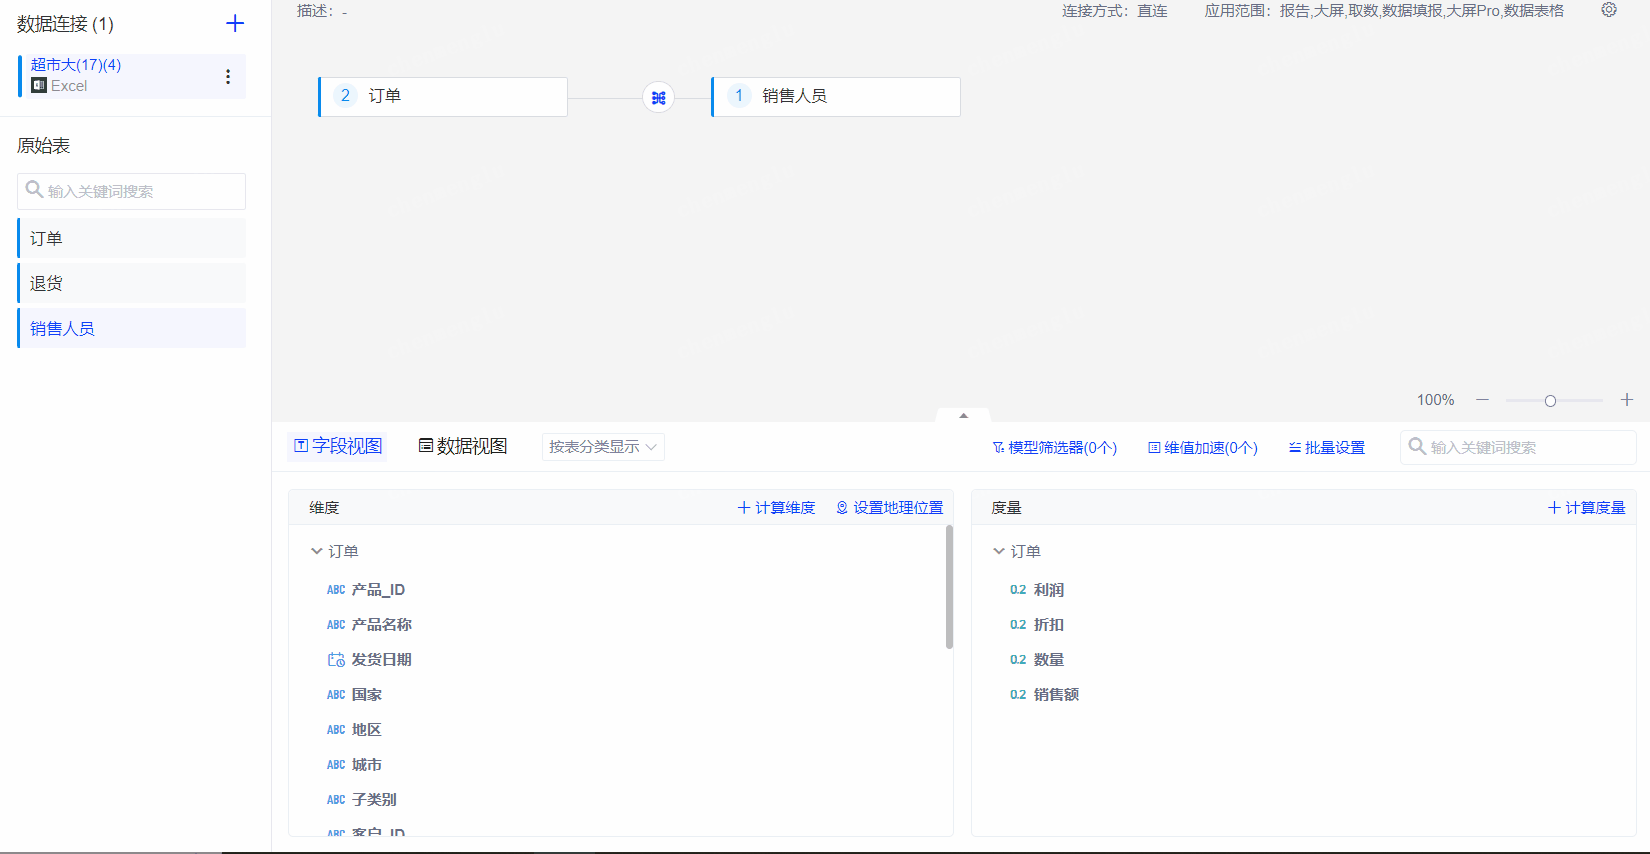Open the 模型筛选器 filter
This screenshot has width=1650, height=854.
pos(1054,448)
